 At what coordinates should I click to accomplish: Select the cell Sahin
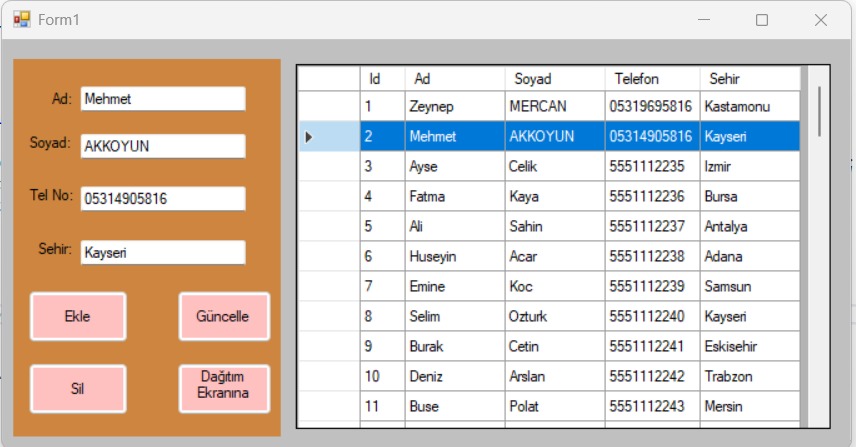tap(555, 227)
